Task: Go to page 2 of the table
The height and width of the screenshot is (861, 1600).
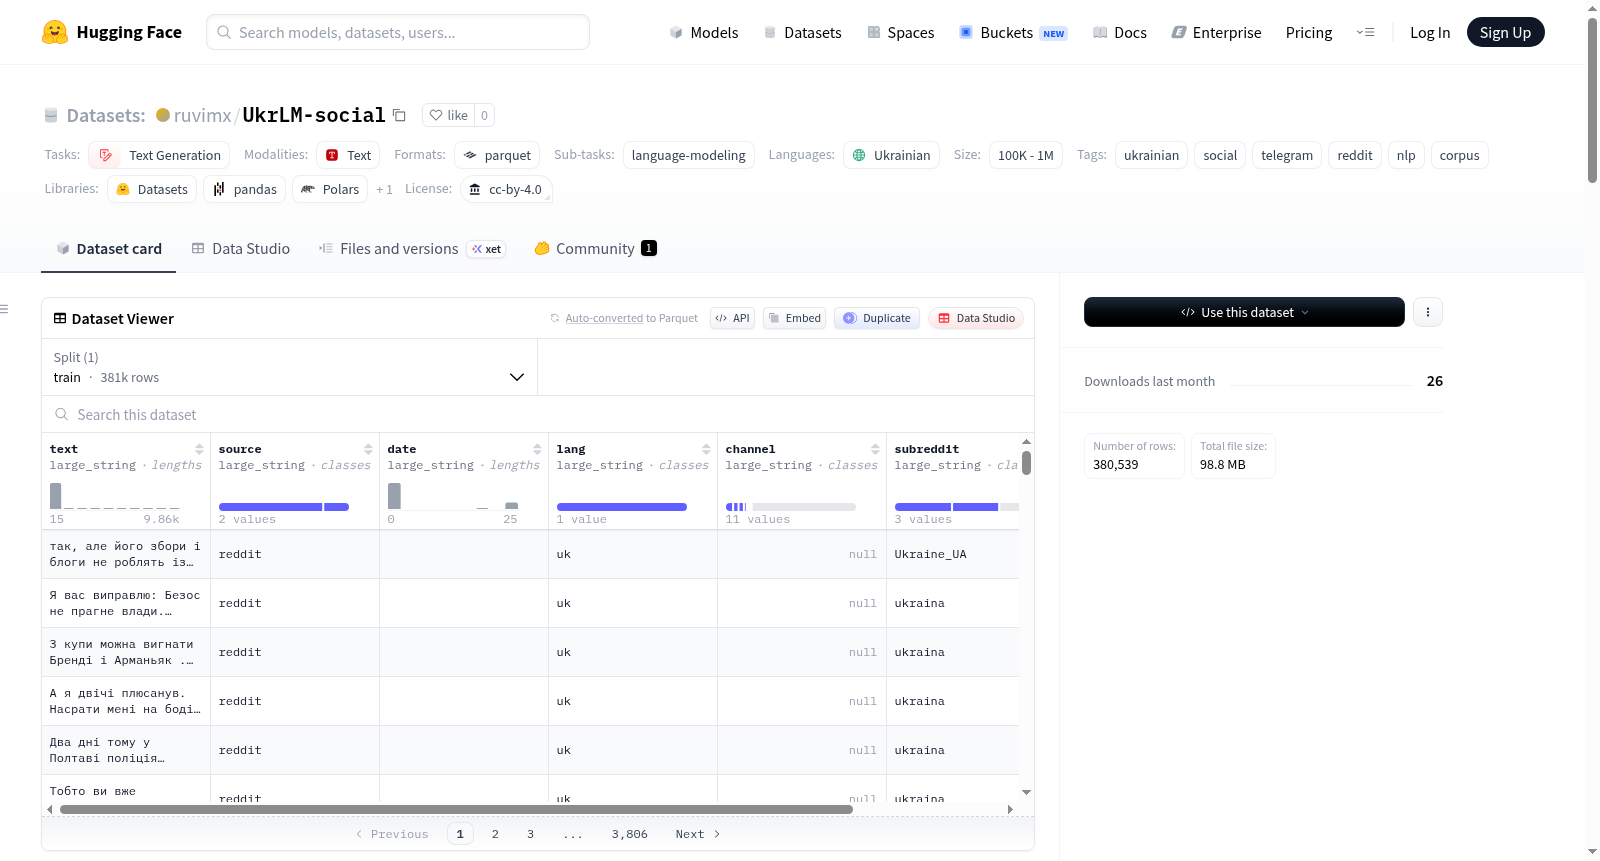Action: [x=495, y=834]
